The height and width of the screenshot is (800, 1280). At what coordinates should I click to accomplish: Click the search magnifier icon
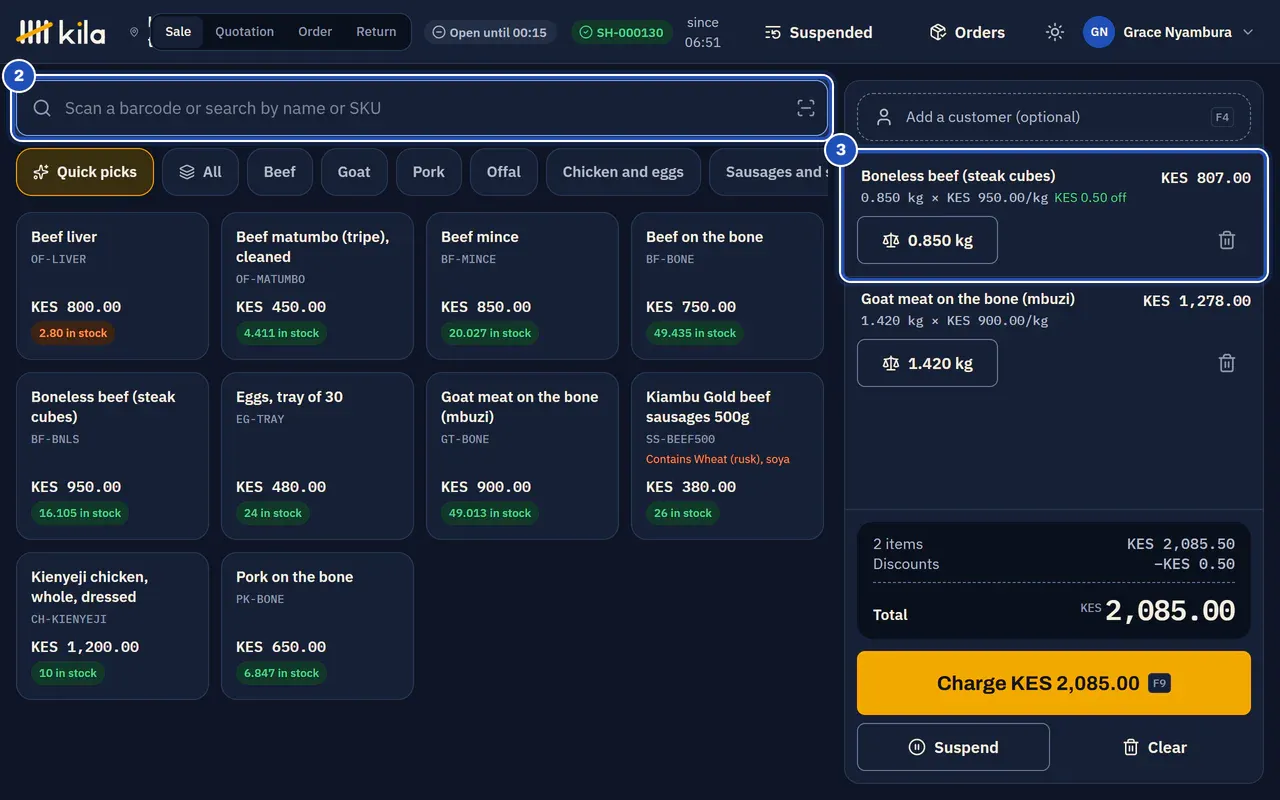pyautogui.click(x=42, y=108)
